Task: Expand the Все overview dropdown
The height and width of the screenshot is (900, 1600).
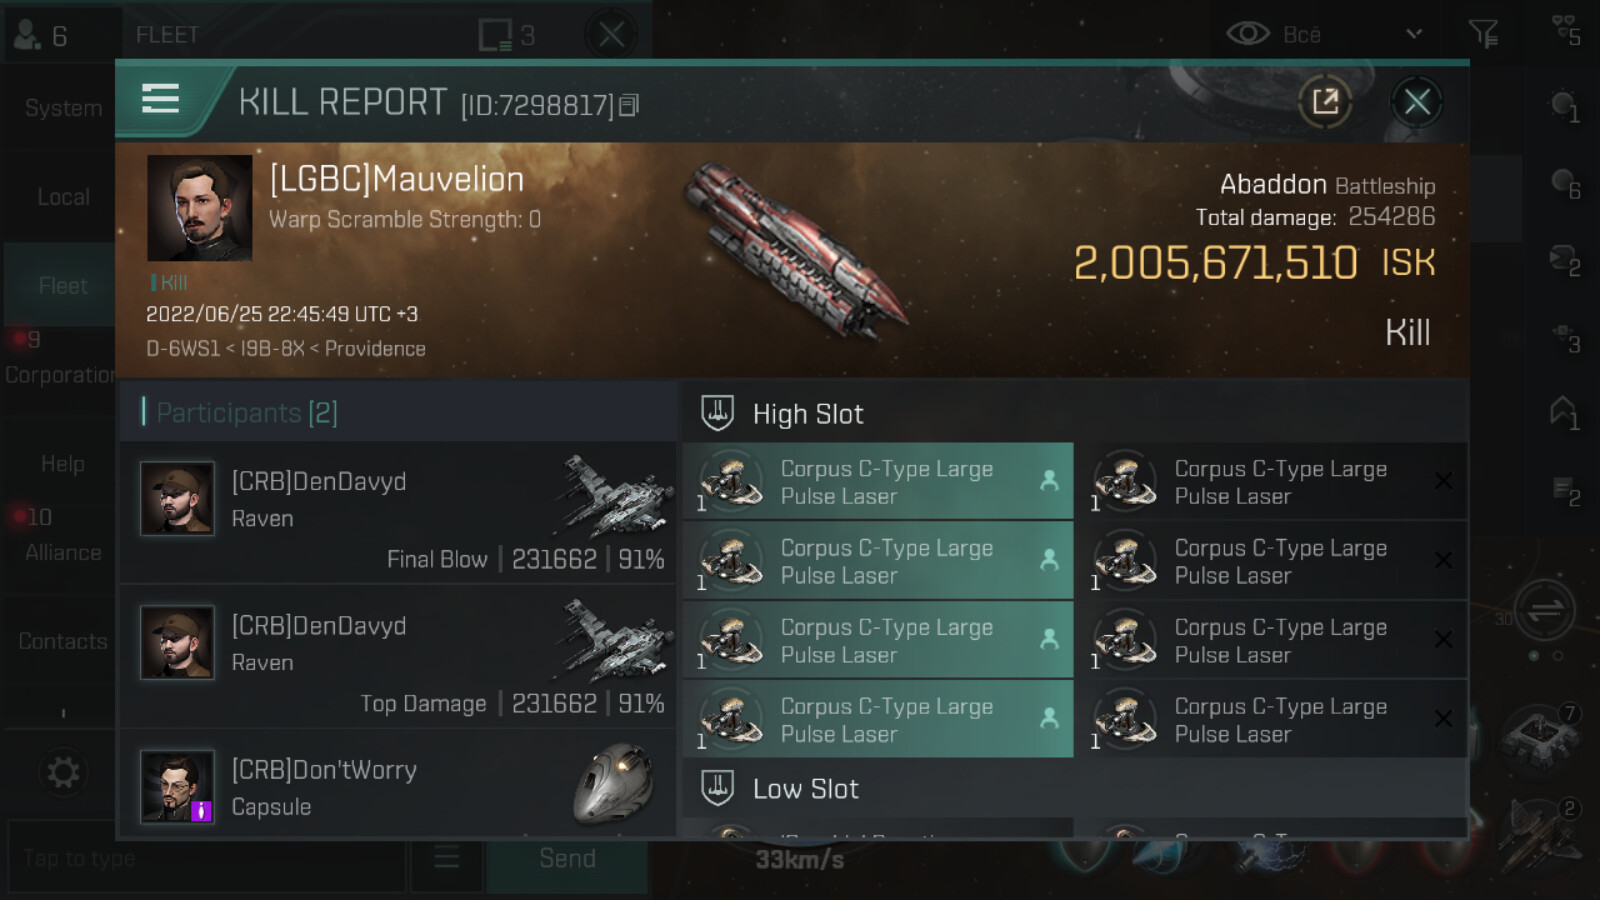Action: tap(1413, 34)
